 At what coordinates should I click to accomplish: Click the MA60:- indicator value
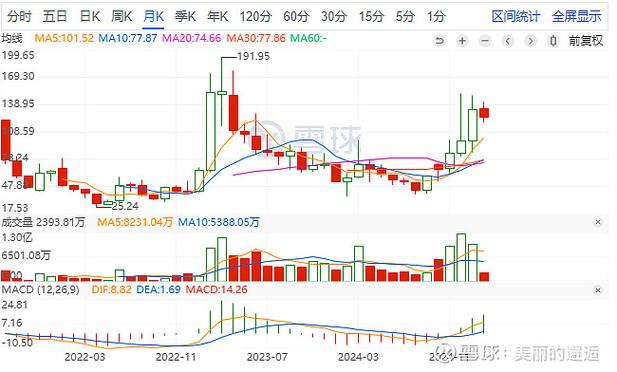click(308, 39)
